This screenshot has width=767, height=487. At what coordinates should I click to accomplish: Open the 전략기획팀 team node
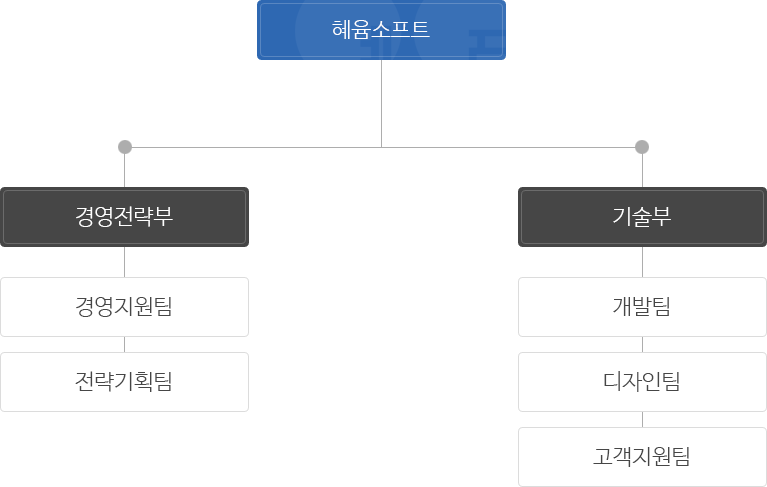click(x=124, y=382)
